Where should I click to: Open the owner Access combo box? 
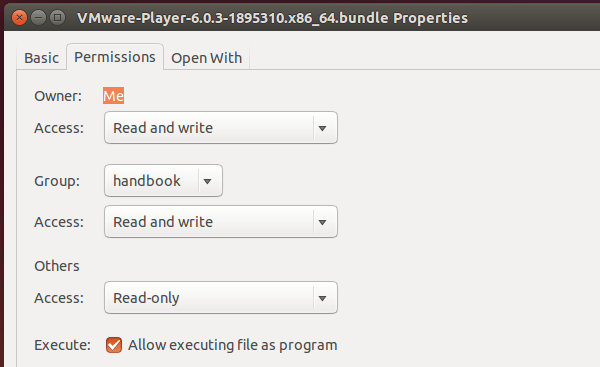tap(221, 128)
